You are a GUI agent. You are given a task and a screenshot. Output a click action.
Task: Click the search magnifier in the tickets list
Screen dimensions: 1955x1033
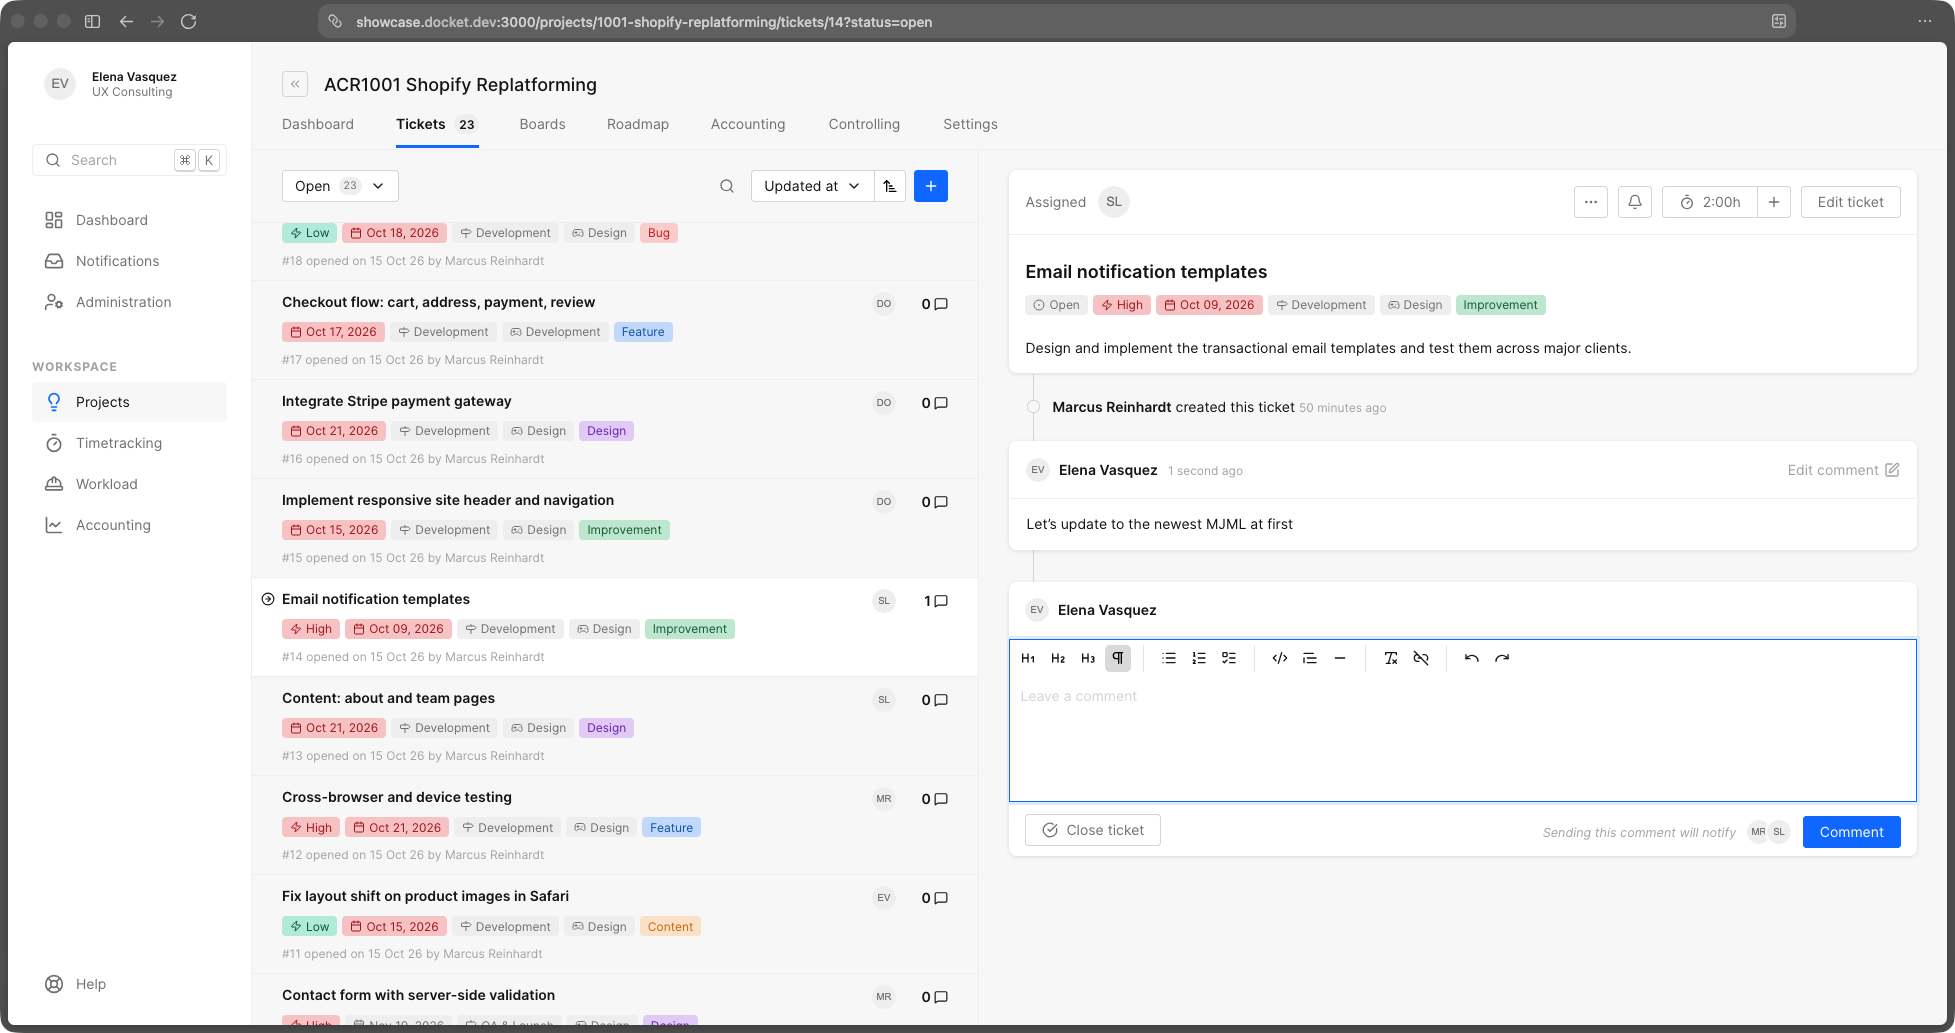click(x=727, y=186)
